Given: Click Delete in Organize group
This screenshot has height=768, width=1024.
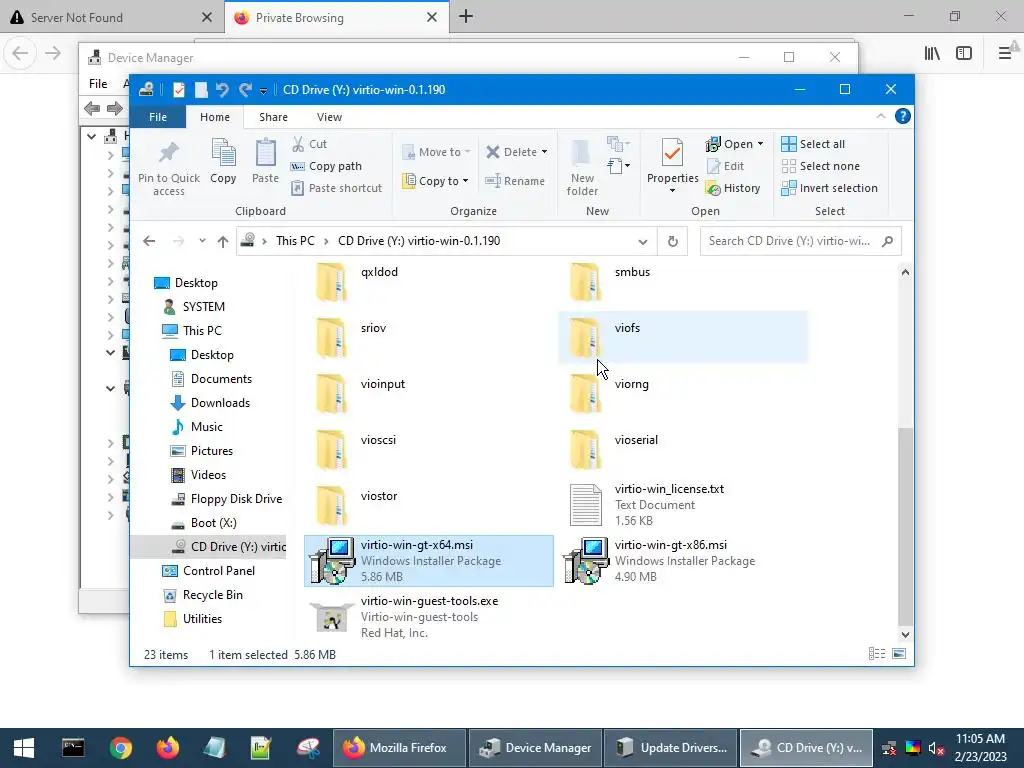Looking at the screenshot, I should (517, 152).
